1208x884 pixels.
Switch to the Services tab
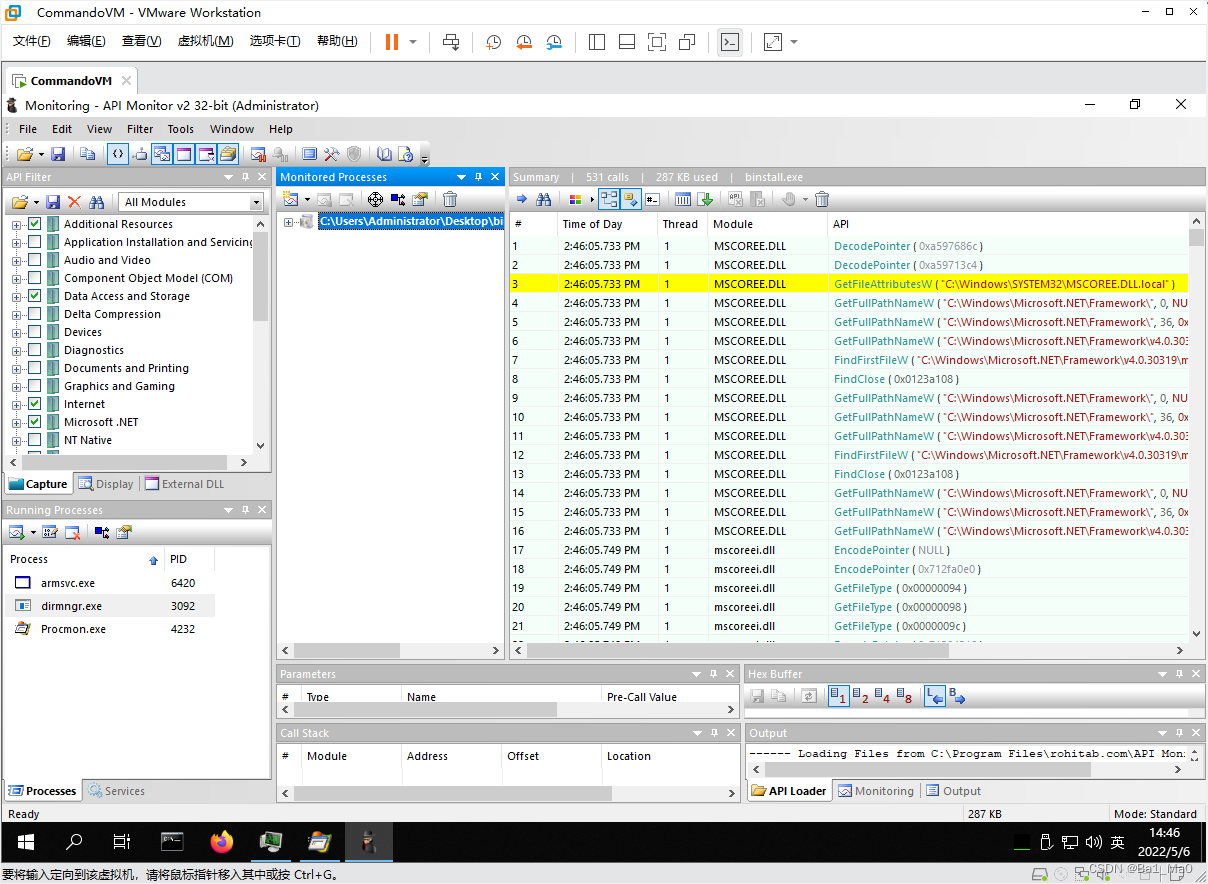(x=116, y=791)
